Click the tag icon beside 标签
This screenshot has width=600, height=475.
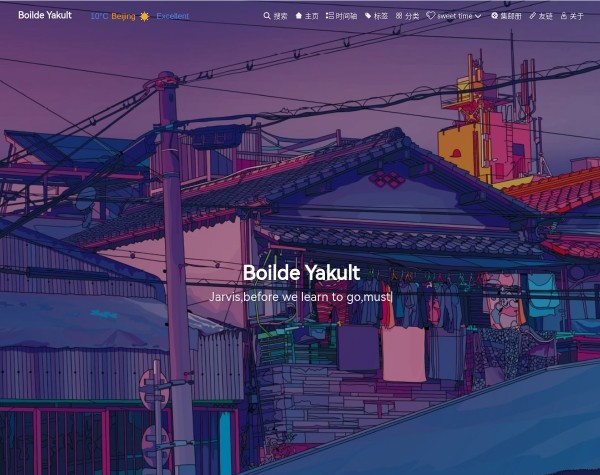(x=368, y=16)
